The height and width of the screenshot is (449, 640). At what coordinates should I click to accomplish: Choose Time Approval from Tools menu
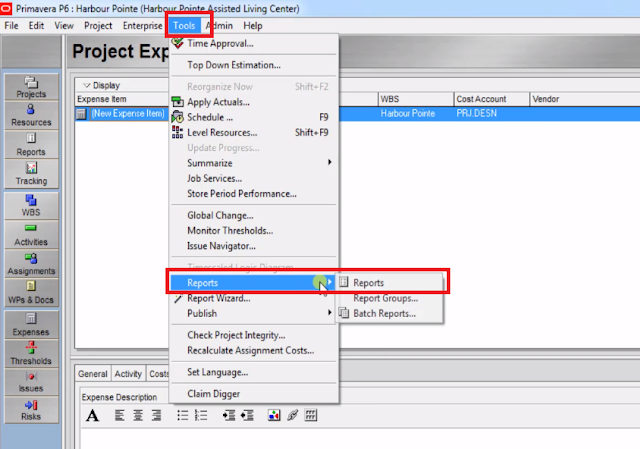[x=253, y=43]
